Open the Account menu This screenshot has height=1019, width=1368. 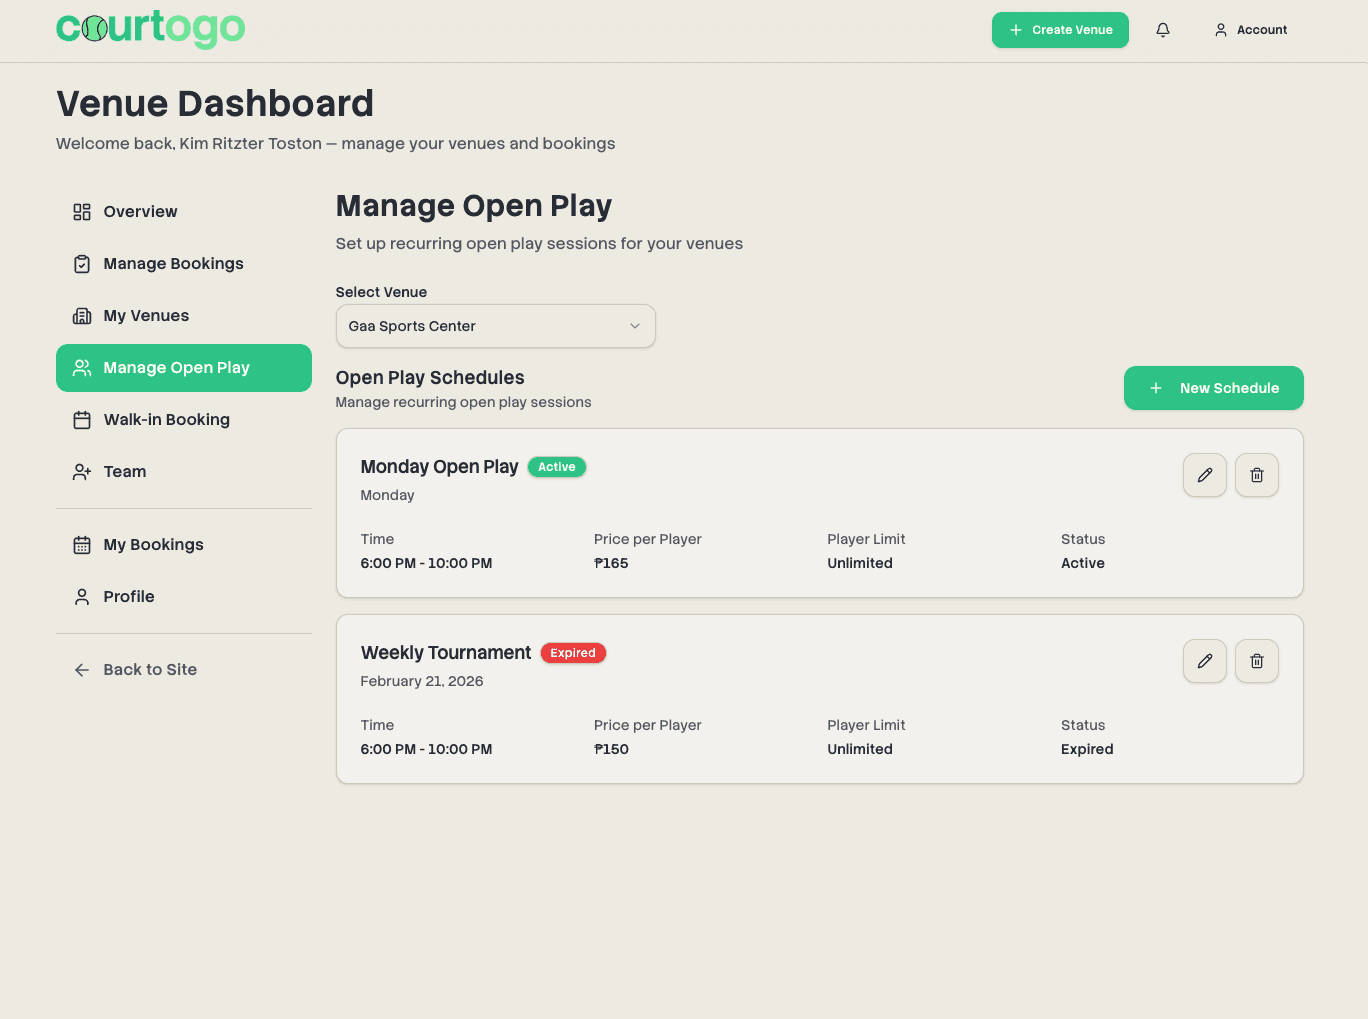(1250, 30)
